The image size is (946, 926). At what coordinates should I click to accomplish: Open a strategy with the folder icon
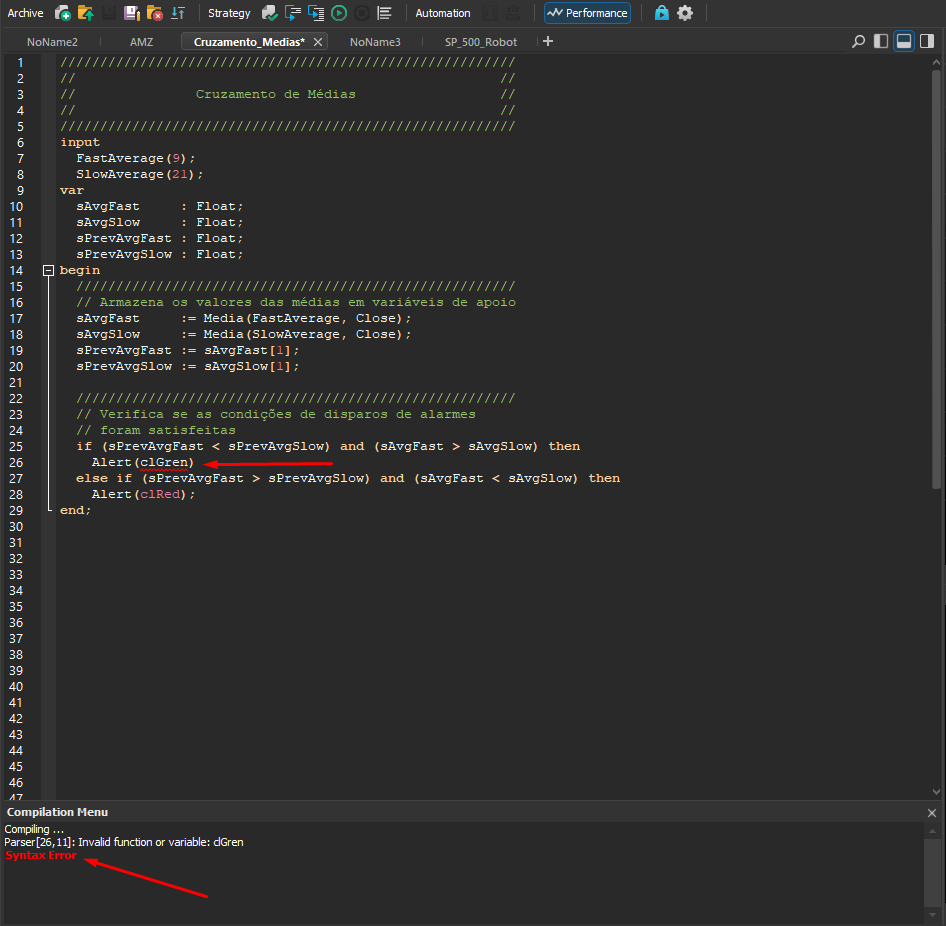(x=86, y=13)
